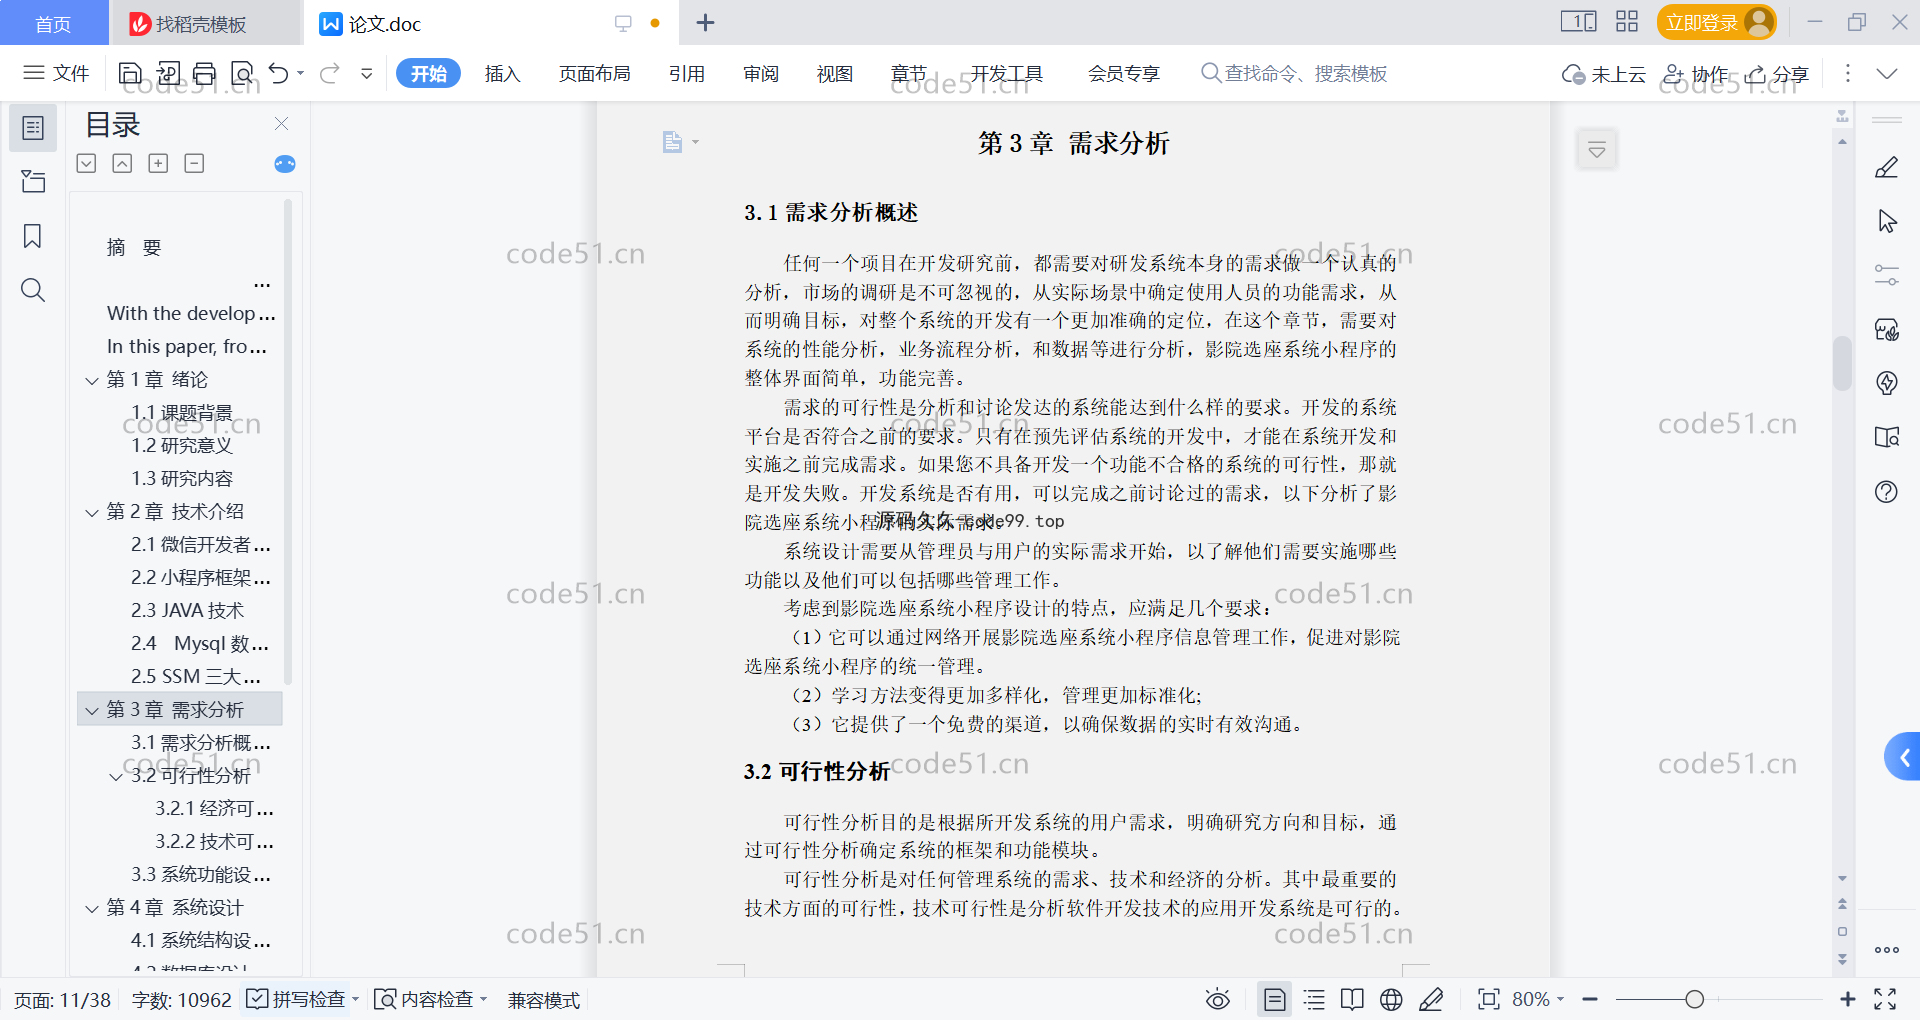This screenshot has width=1920, height=1020.
Task: Click the 分享 button
Action: pyautogui.click(x=1777, y=73)
